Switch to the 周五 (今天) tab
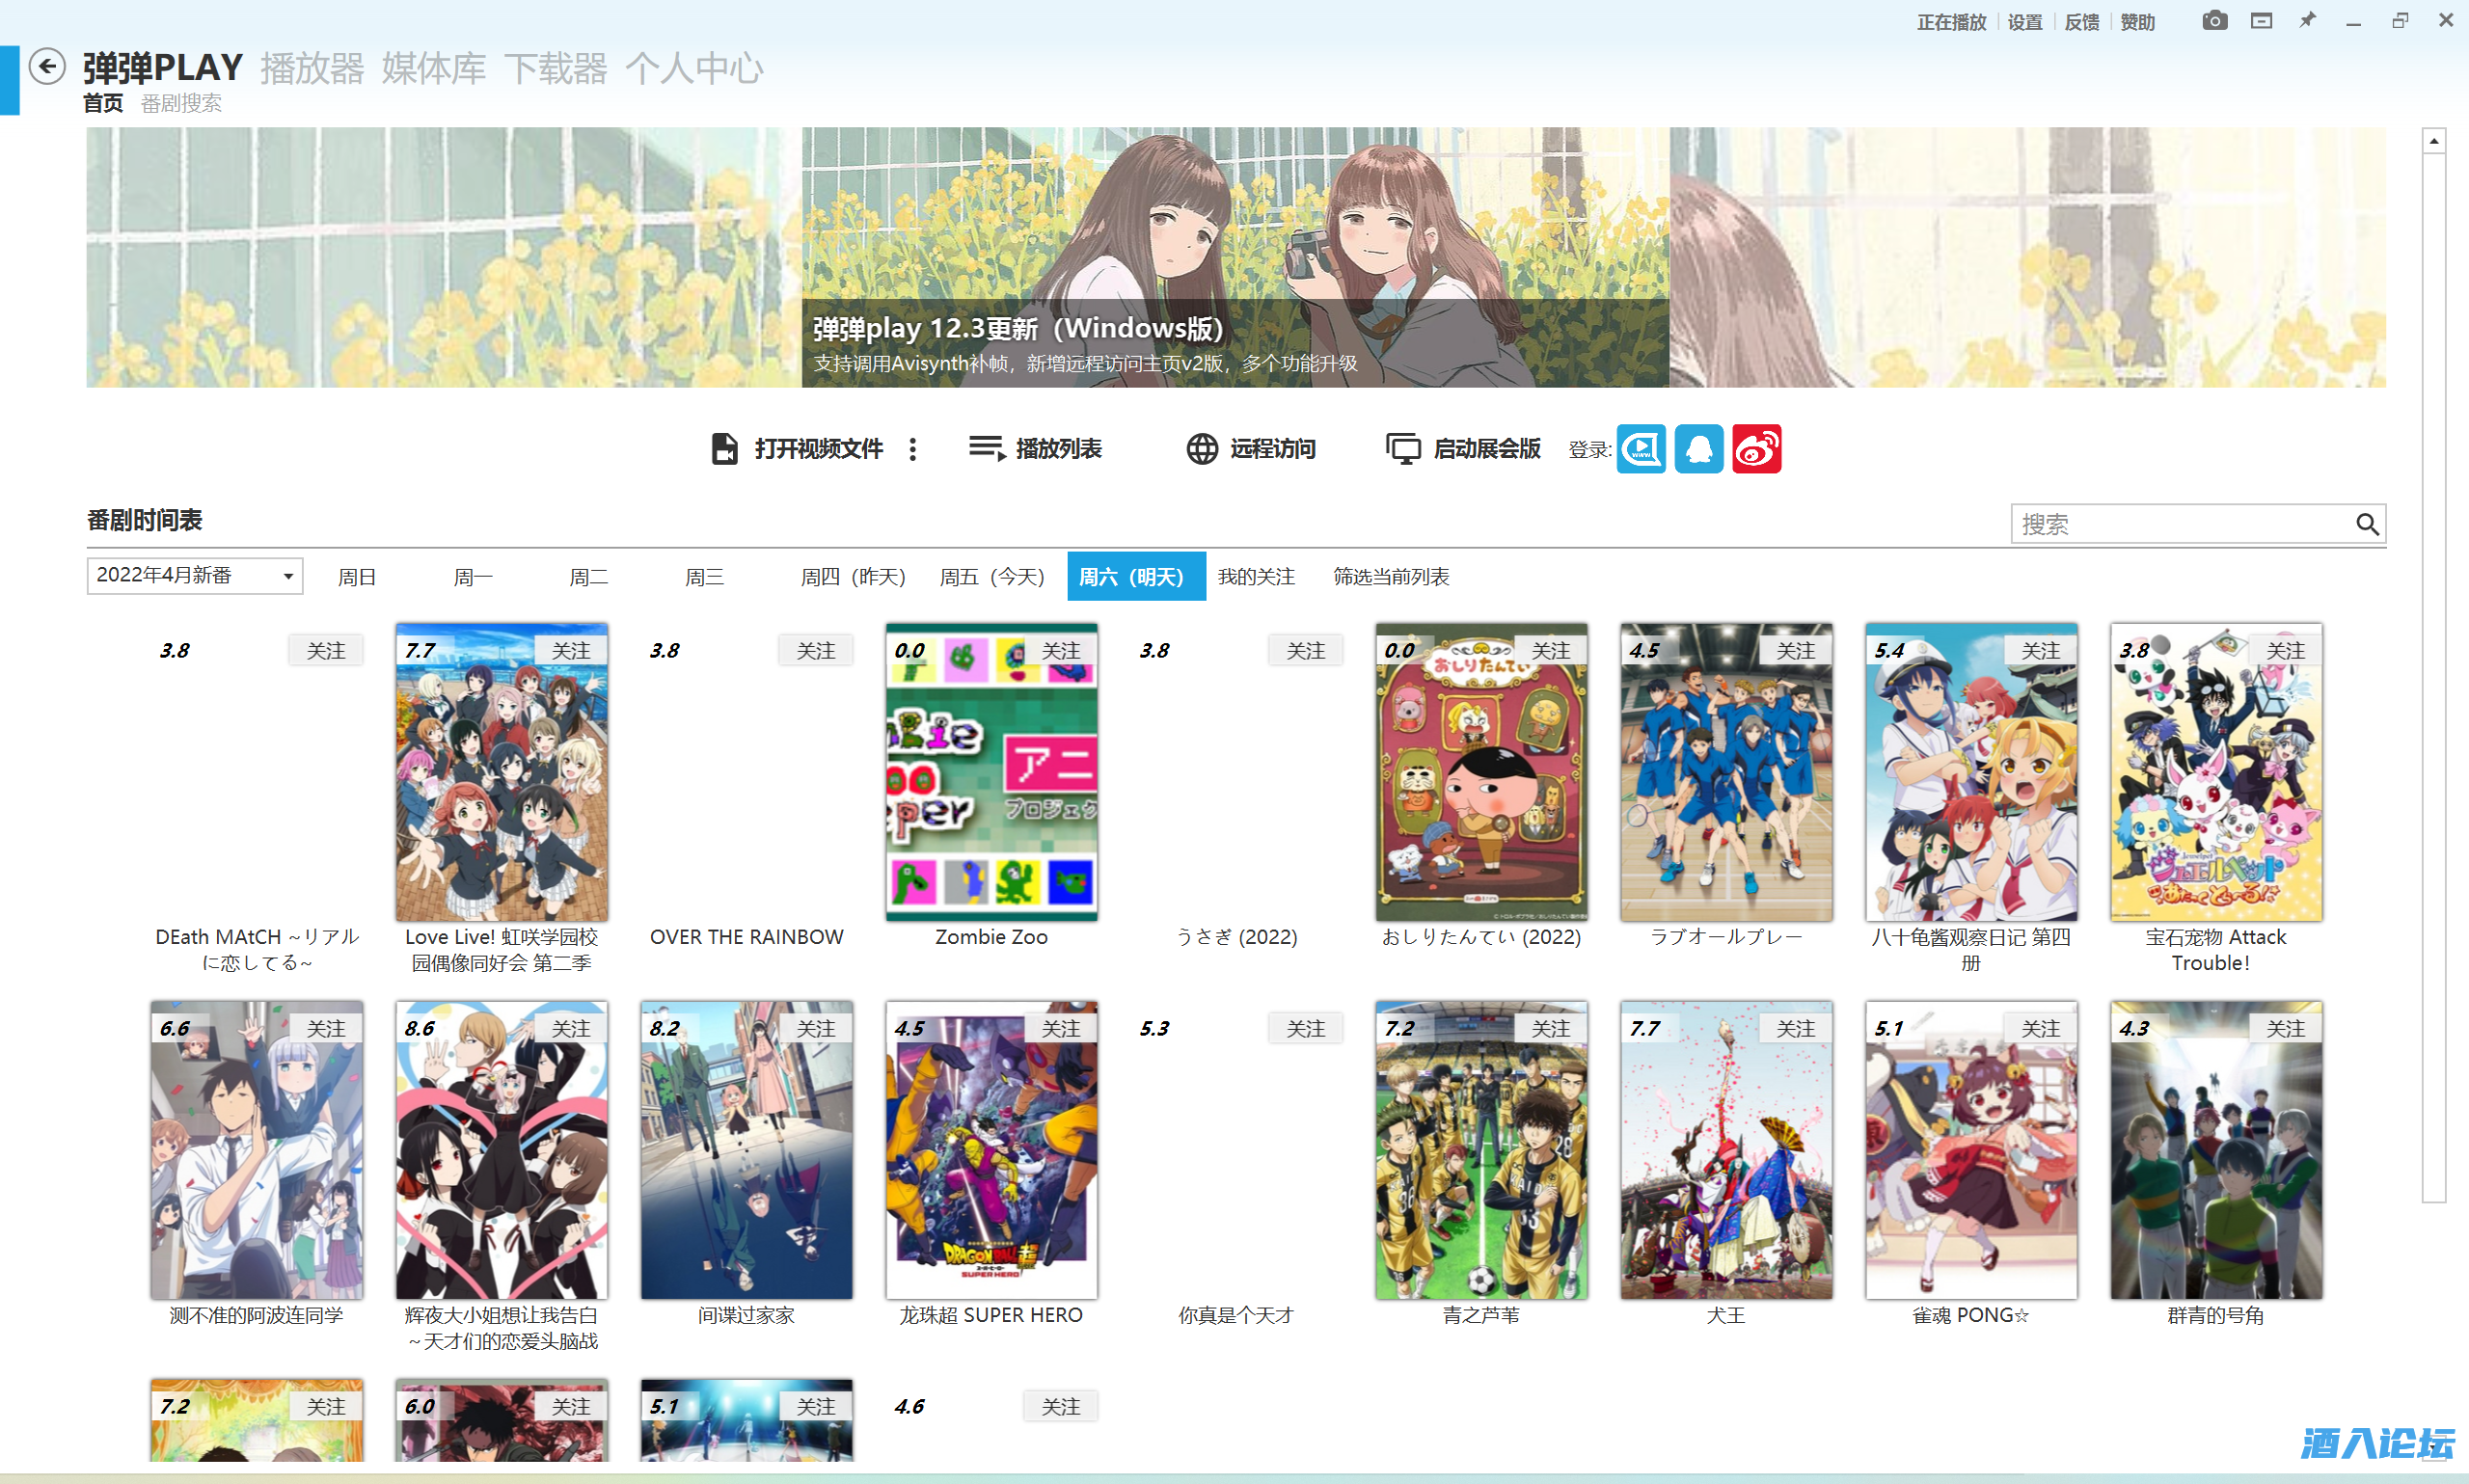Image resolution: width=2469 pixels, height=1484 pixels. pos(991,577)
